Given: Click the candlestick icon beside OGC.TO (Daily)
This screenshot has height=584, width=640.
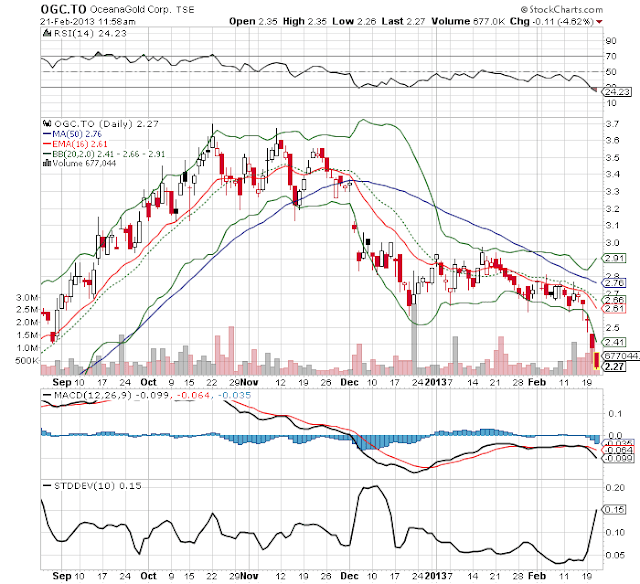Looking at the screenshot, I should click(x=47, y=123).
